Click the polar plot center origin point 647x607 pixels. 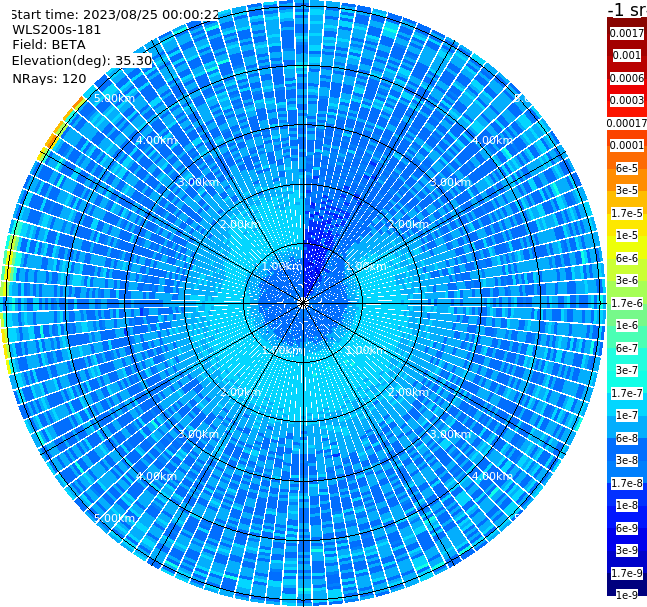click(x=303, y=303)
